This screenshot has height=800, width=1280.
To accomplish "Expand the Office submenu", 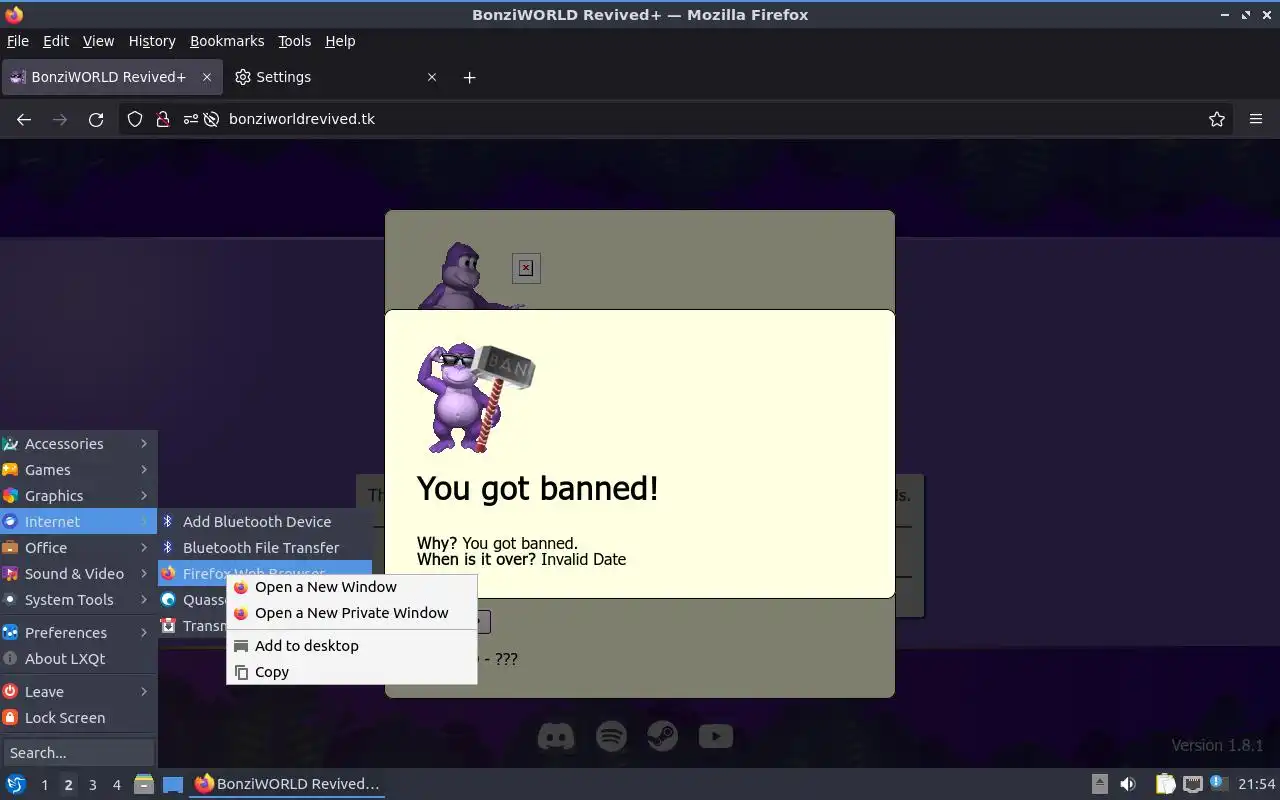I will 78,548.
